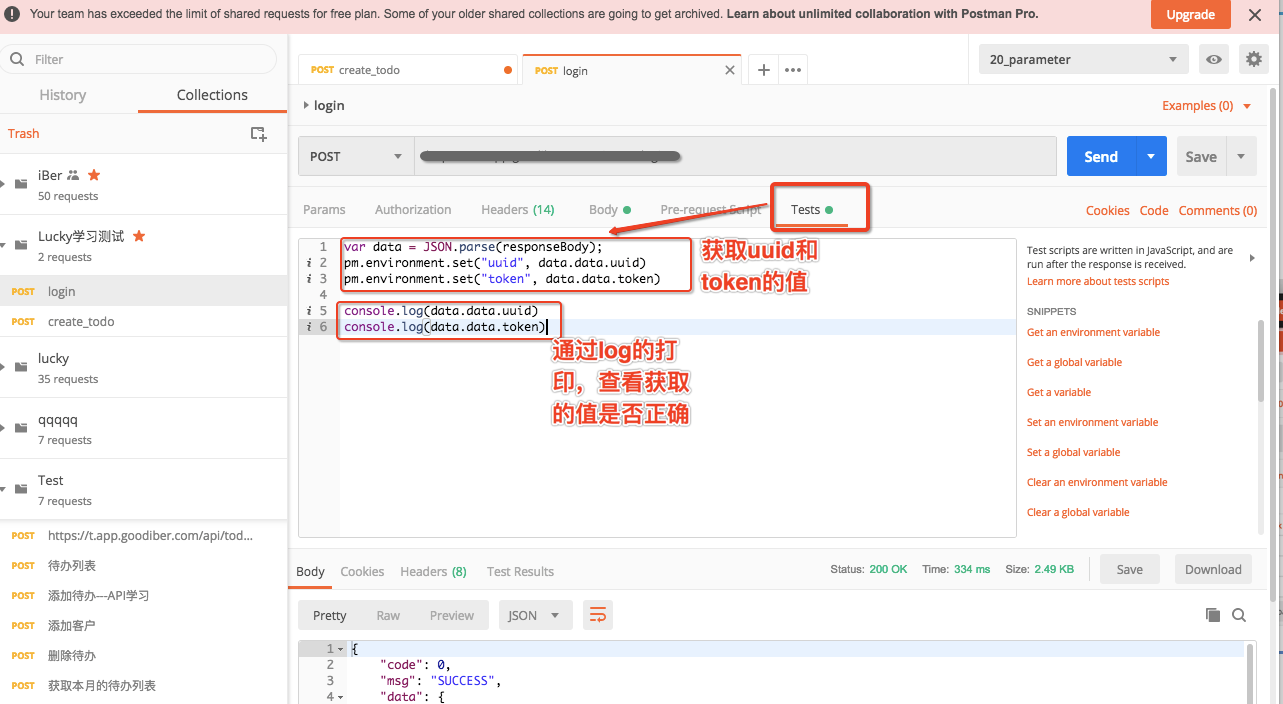Viewport: 1283px width, 704px height.
Task: Open the Cookies link
Action: [x=1108, y=210]
